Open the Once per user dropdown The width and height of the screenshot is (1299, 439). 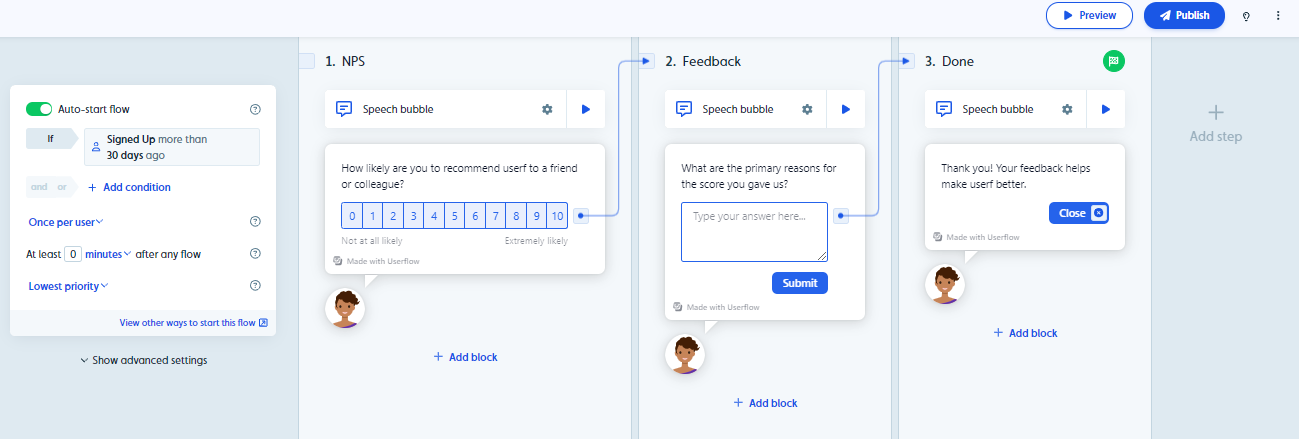(66, 222)
